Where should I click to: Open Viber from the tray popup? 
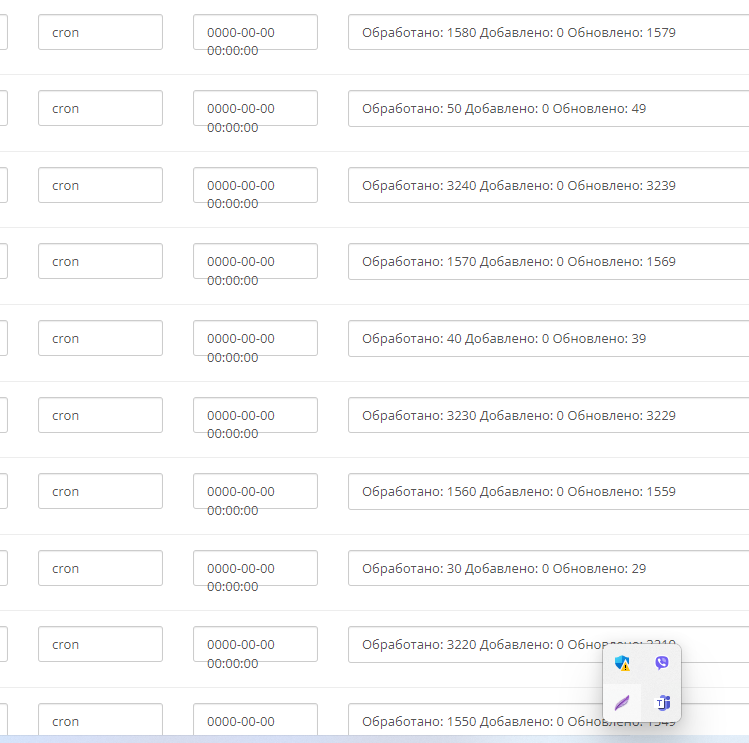click(661, 663)
